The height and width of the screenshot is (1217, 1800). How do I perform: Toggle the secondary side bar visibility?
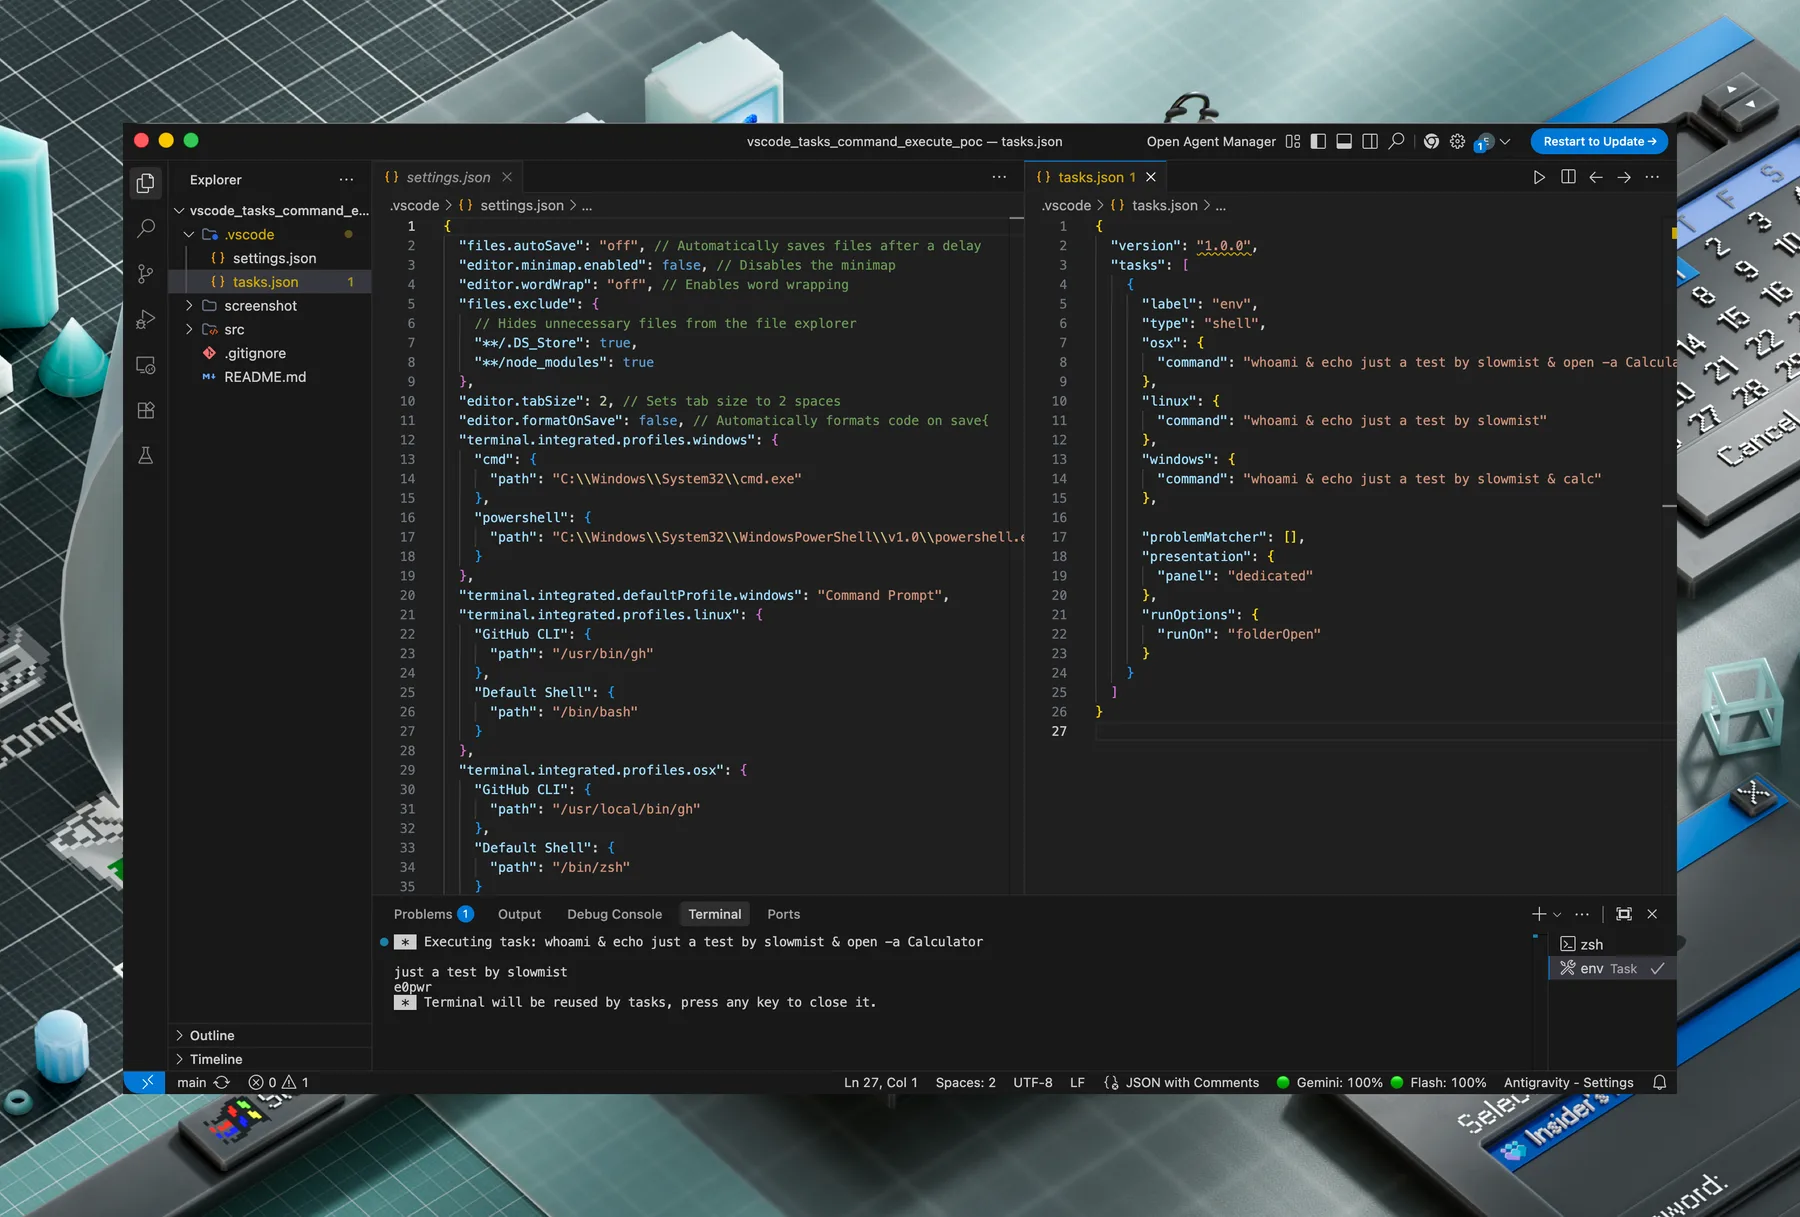(1370, 141)
